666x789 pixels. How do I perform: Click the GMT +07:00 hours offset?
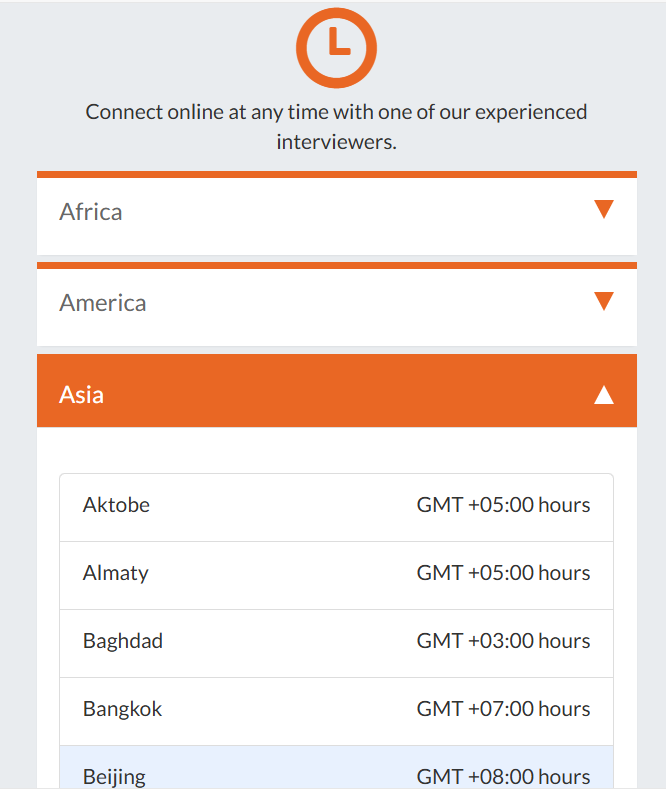[x=503, y=709]
